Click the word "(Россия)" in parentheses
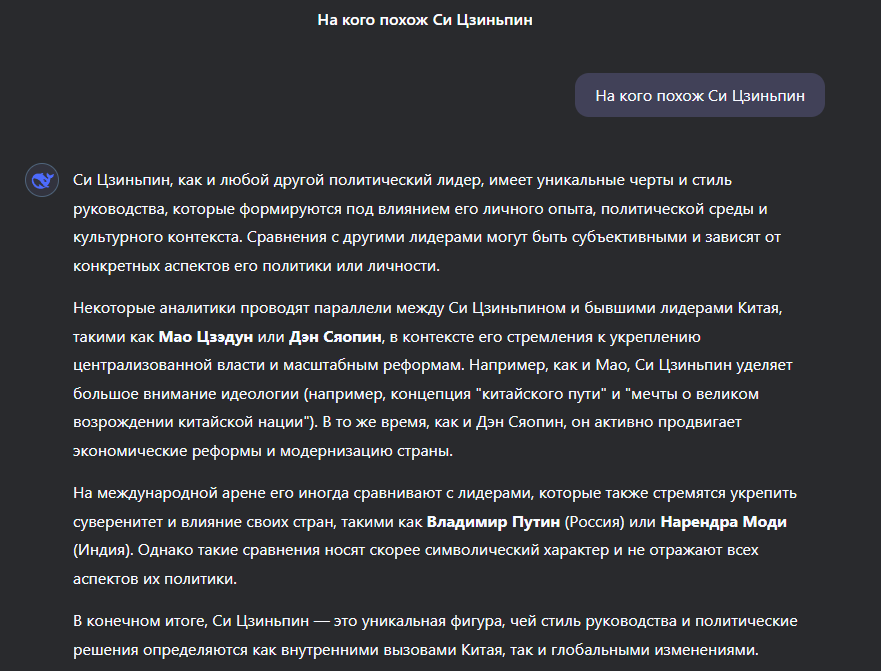This screenshot has height=671, width=881. pyautogui.click(x=597, y=522)
